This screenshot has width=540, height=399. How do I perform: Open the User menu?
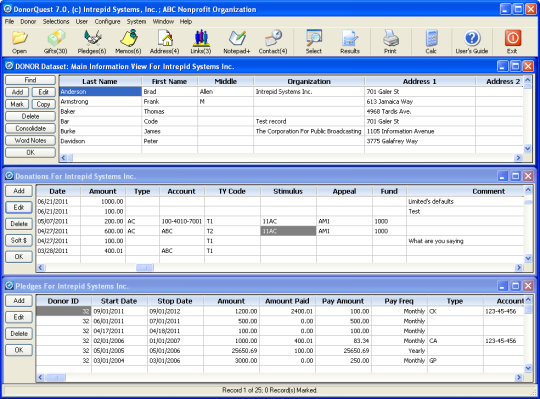pos(82,21)
